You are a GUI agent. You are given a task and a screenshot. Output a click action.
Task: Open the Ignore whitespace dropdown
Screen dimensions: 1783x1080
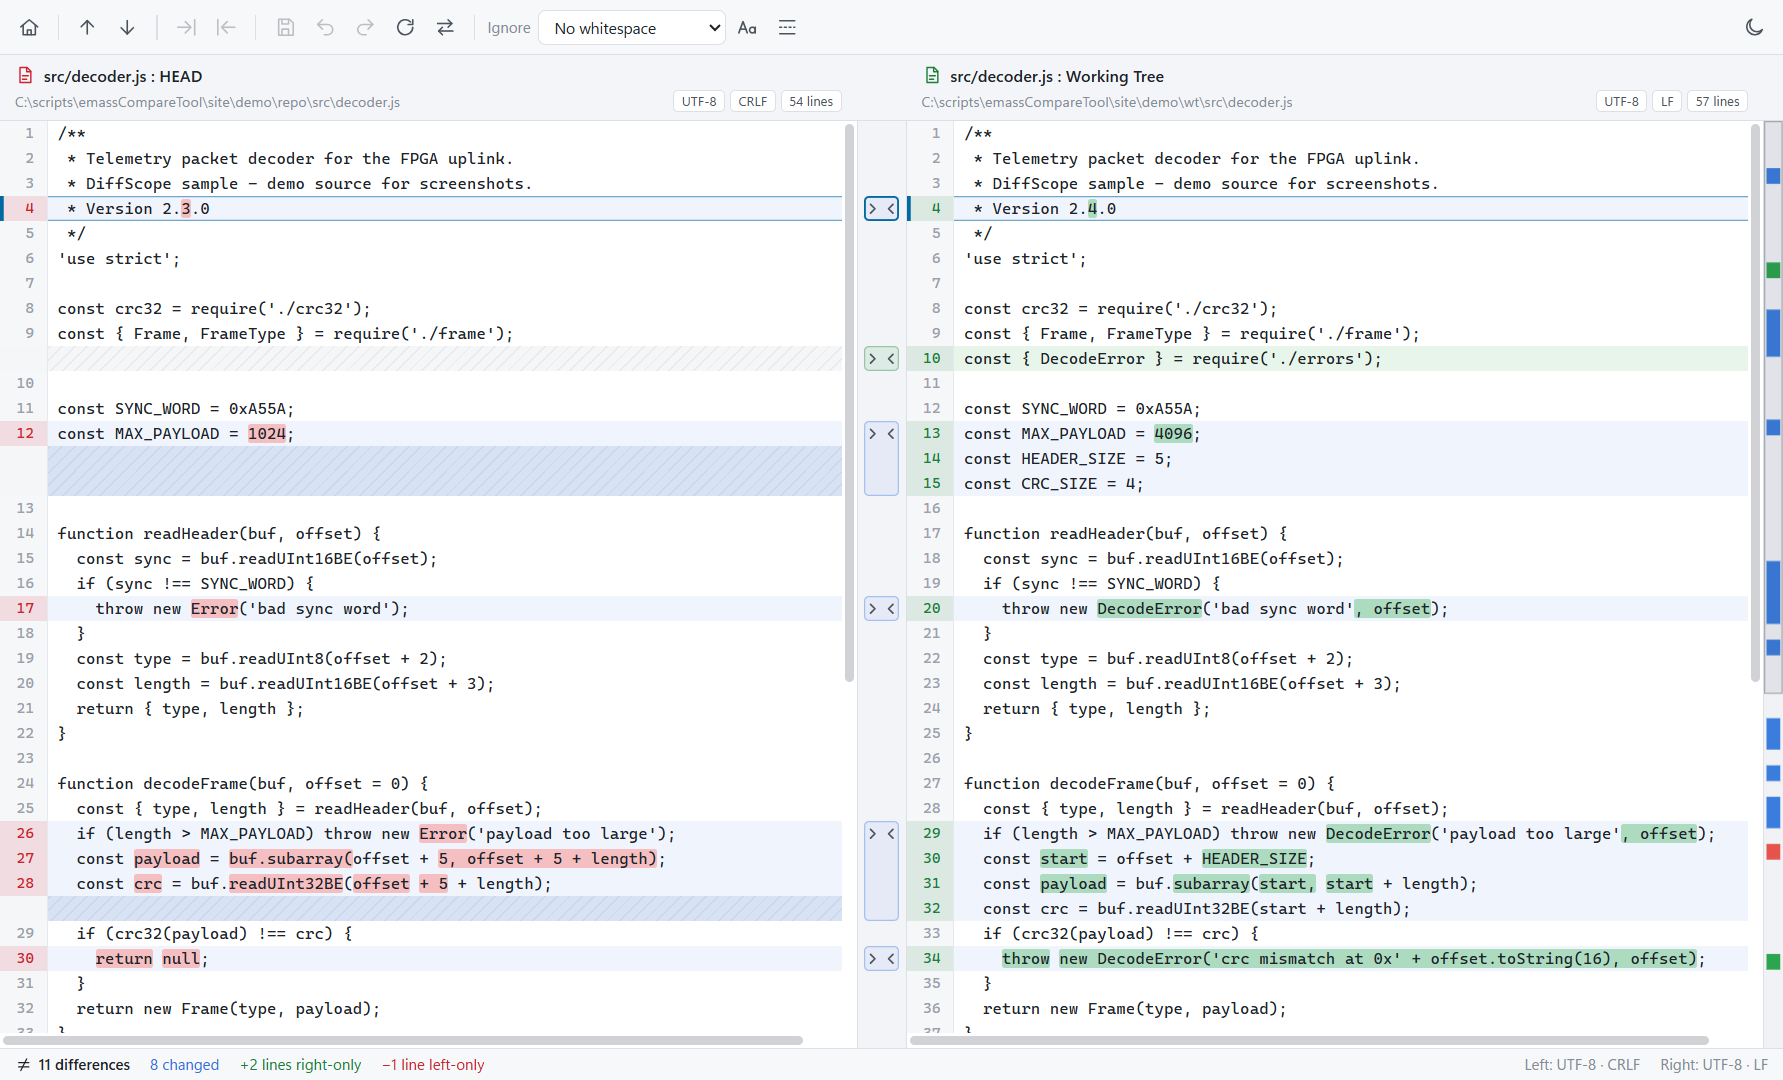pyautogui.click(x=632, y=28)
